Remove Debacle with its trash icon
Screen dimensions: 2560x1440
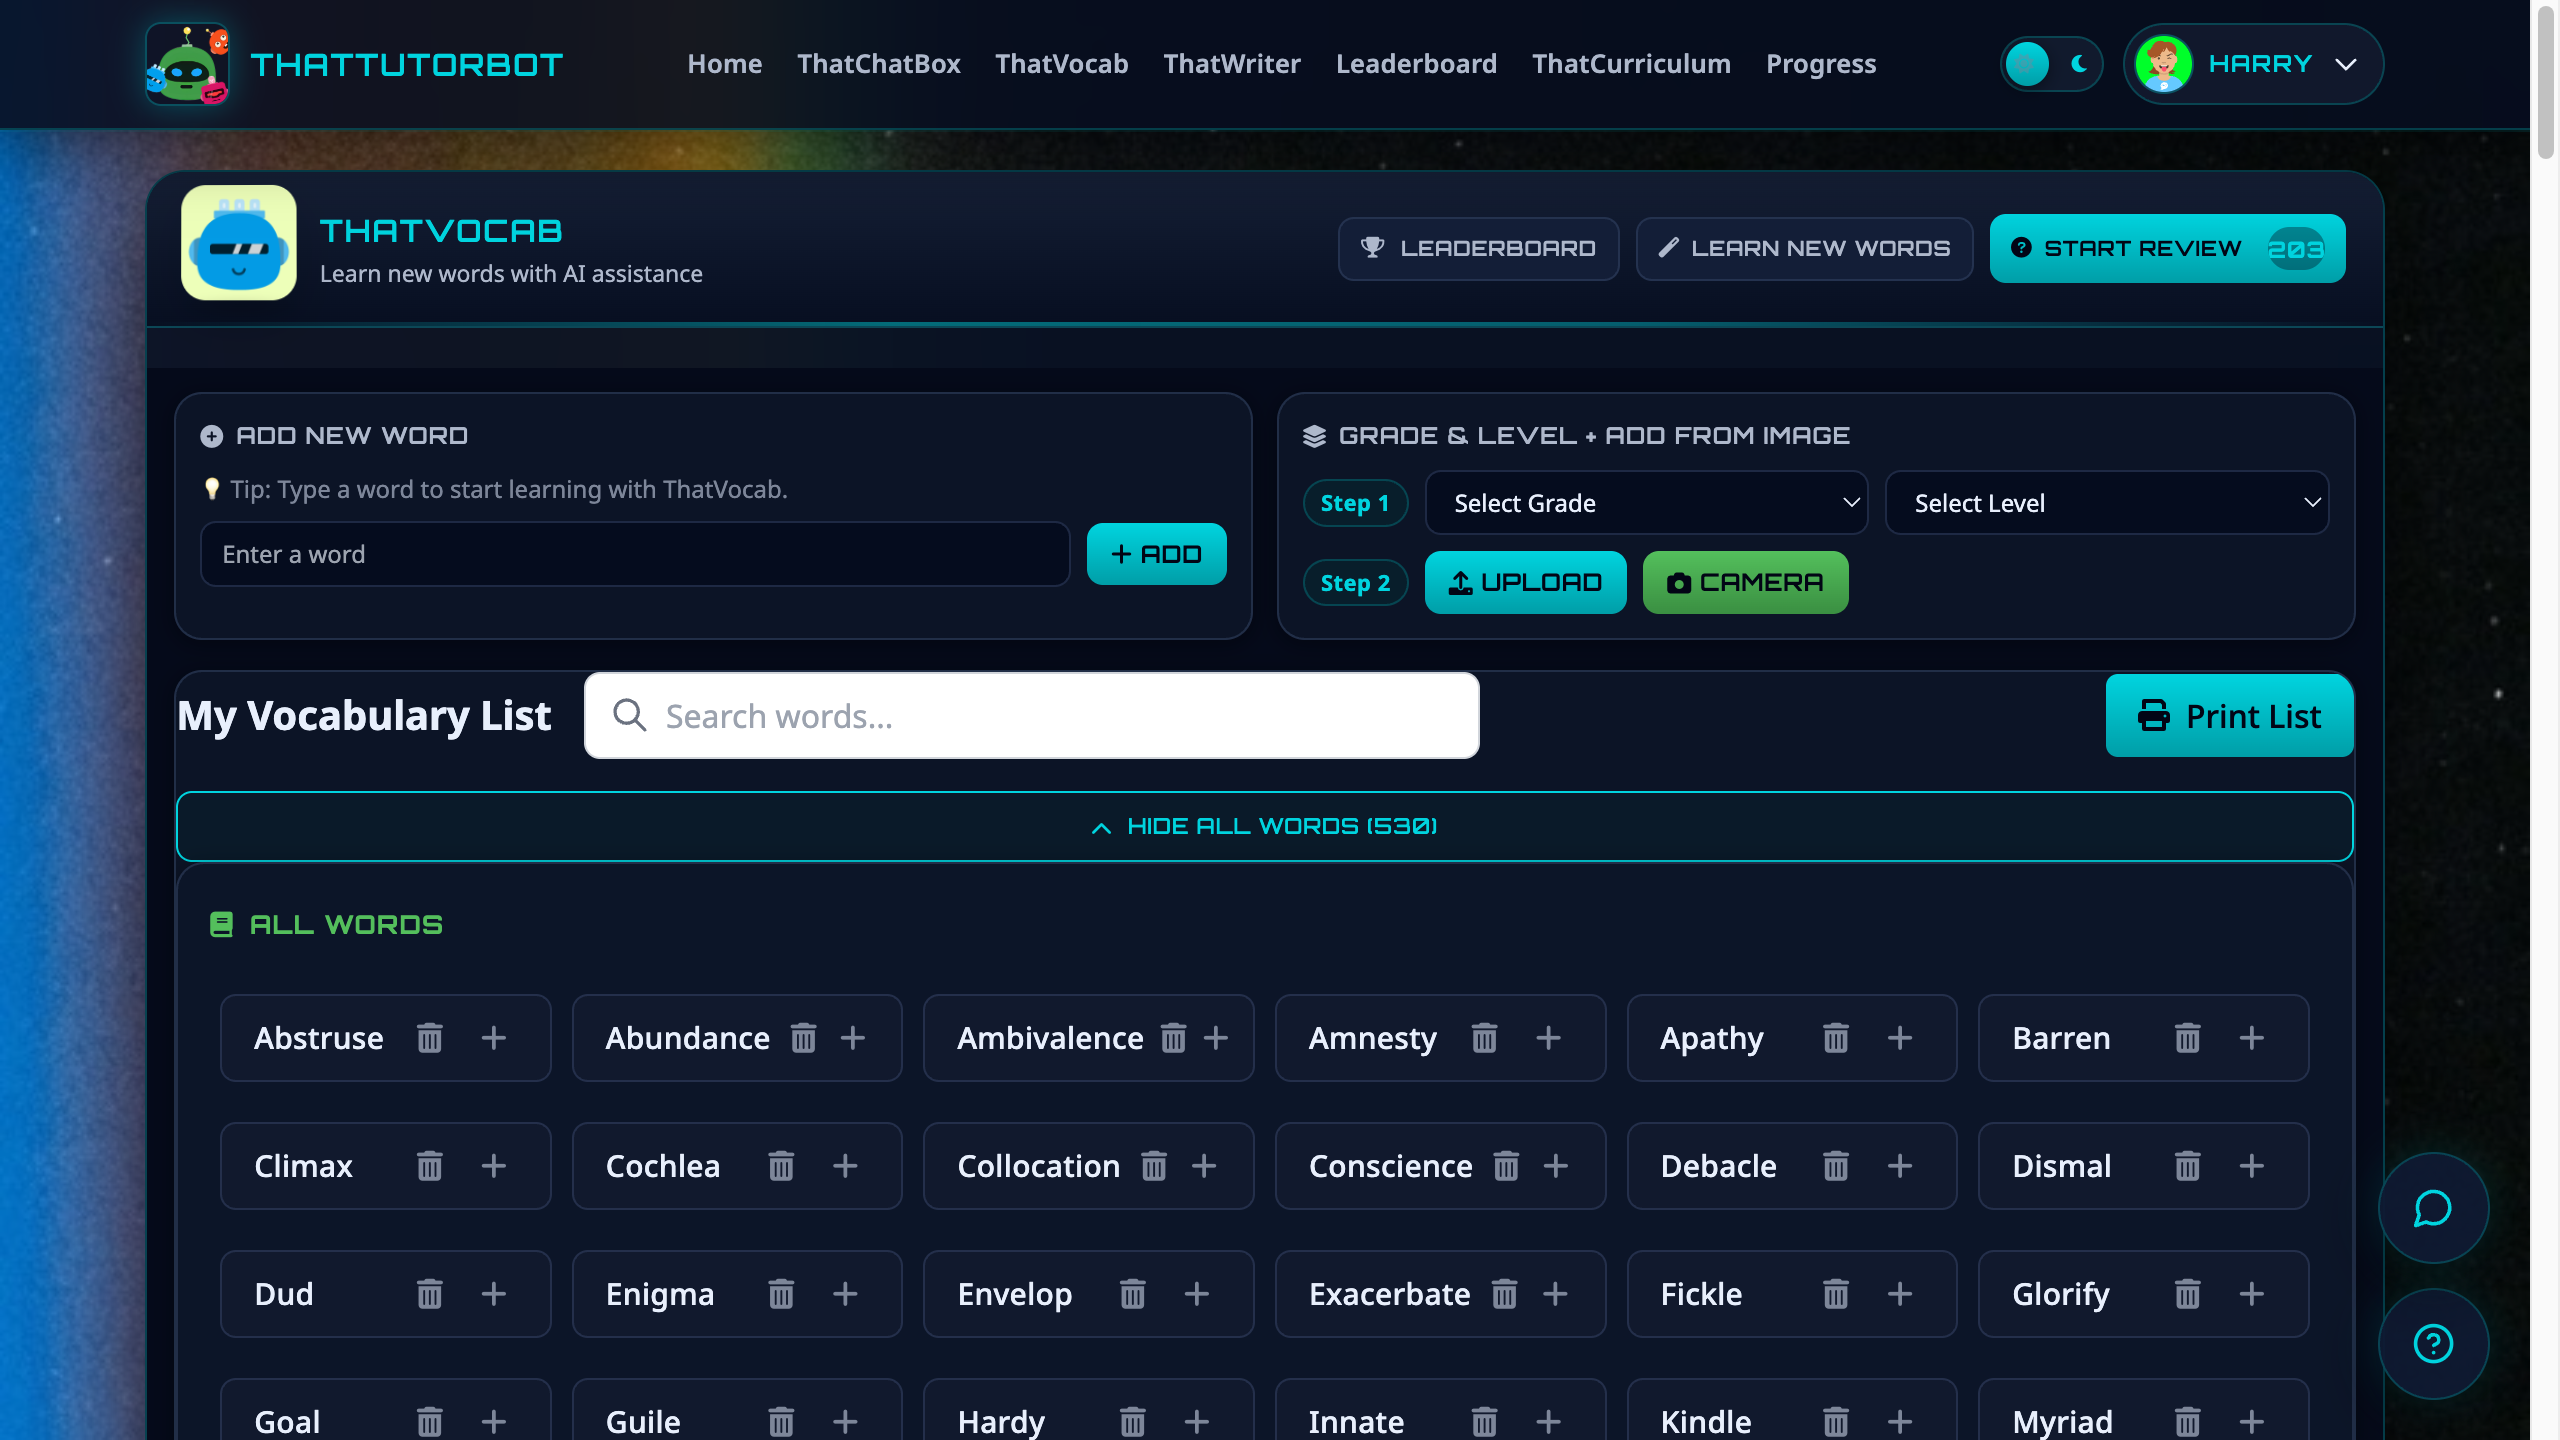tap(1836, 1166)
